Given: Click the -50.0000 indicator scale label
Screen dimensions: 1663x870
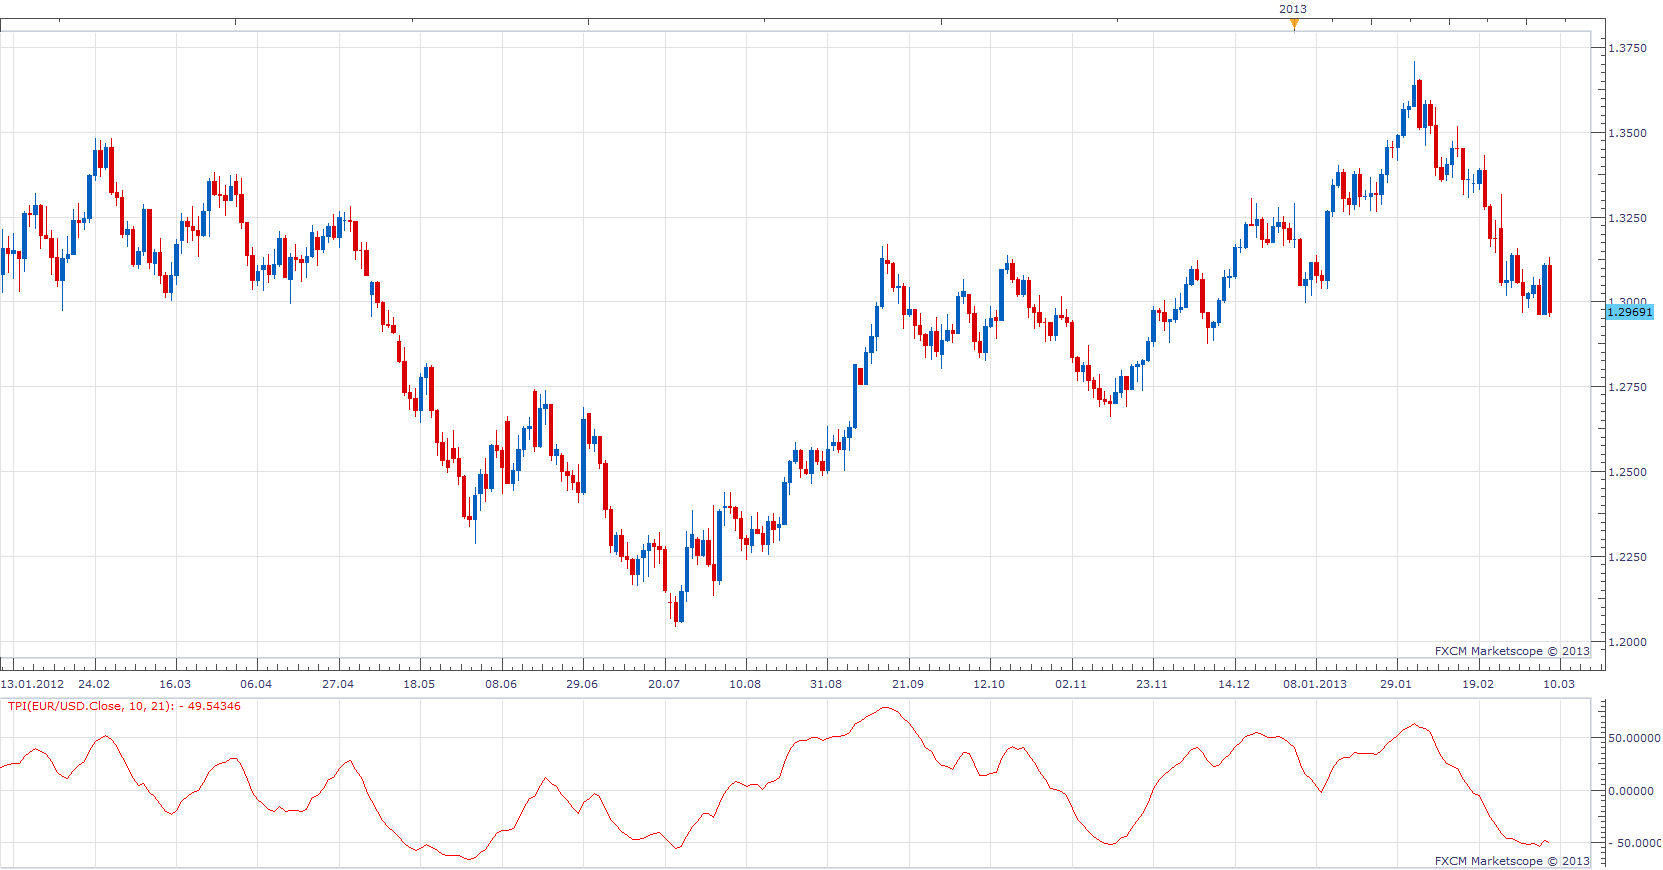Looking at the screenshot, I should click(1635, 843).
